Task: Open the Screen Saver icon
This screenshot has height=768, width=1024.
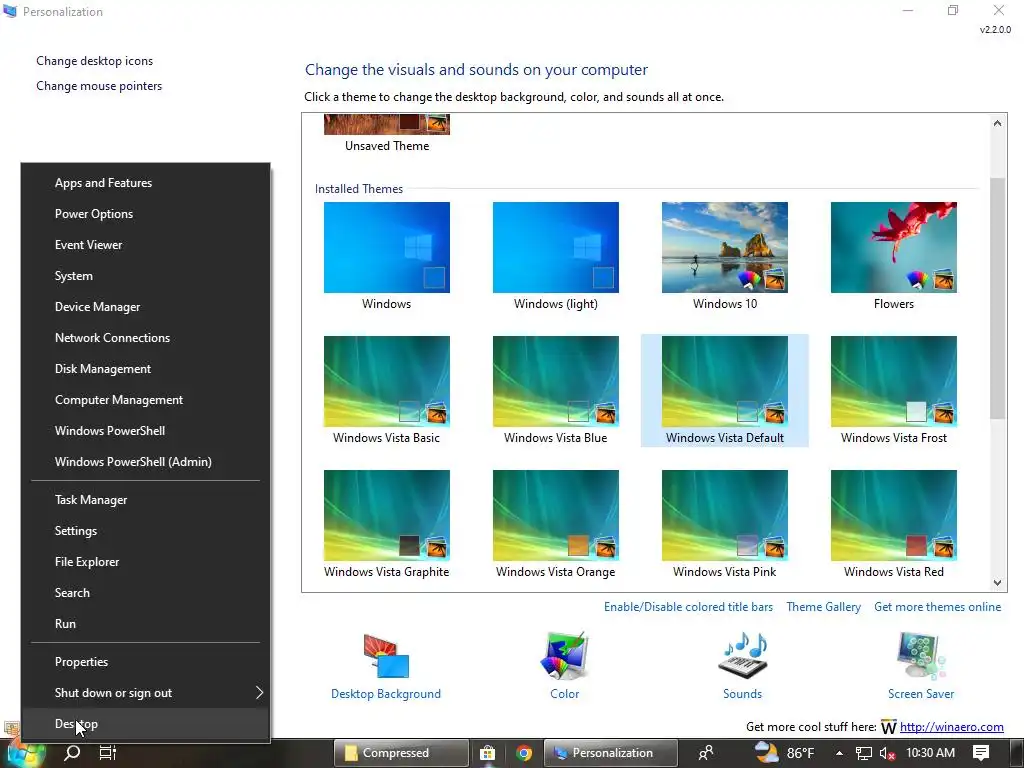Action: point(921,657)
